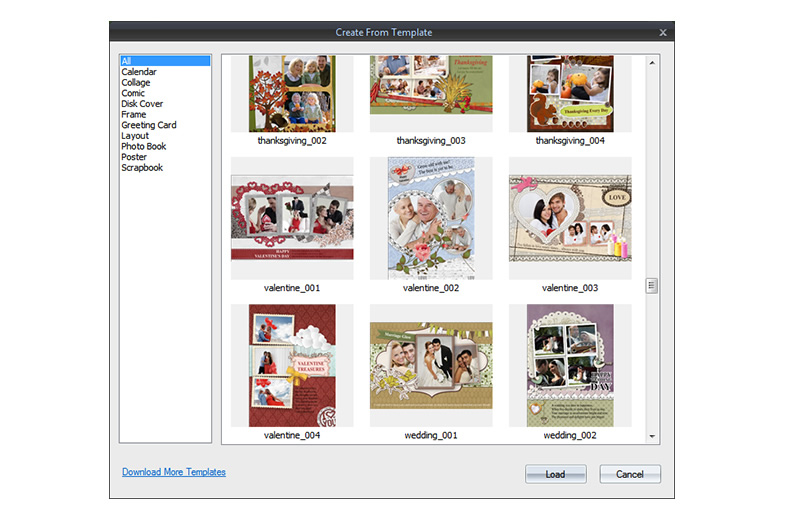Click the Load button
This screenshot has width=785, height=520.
coord(556,474)
